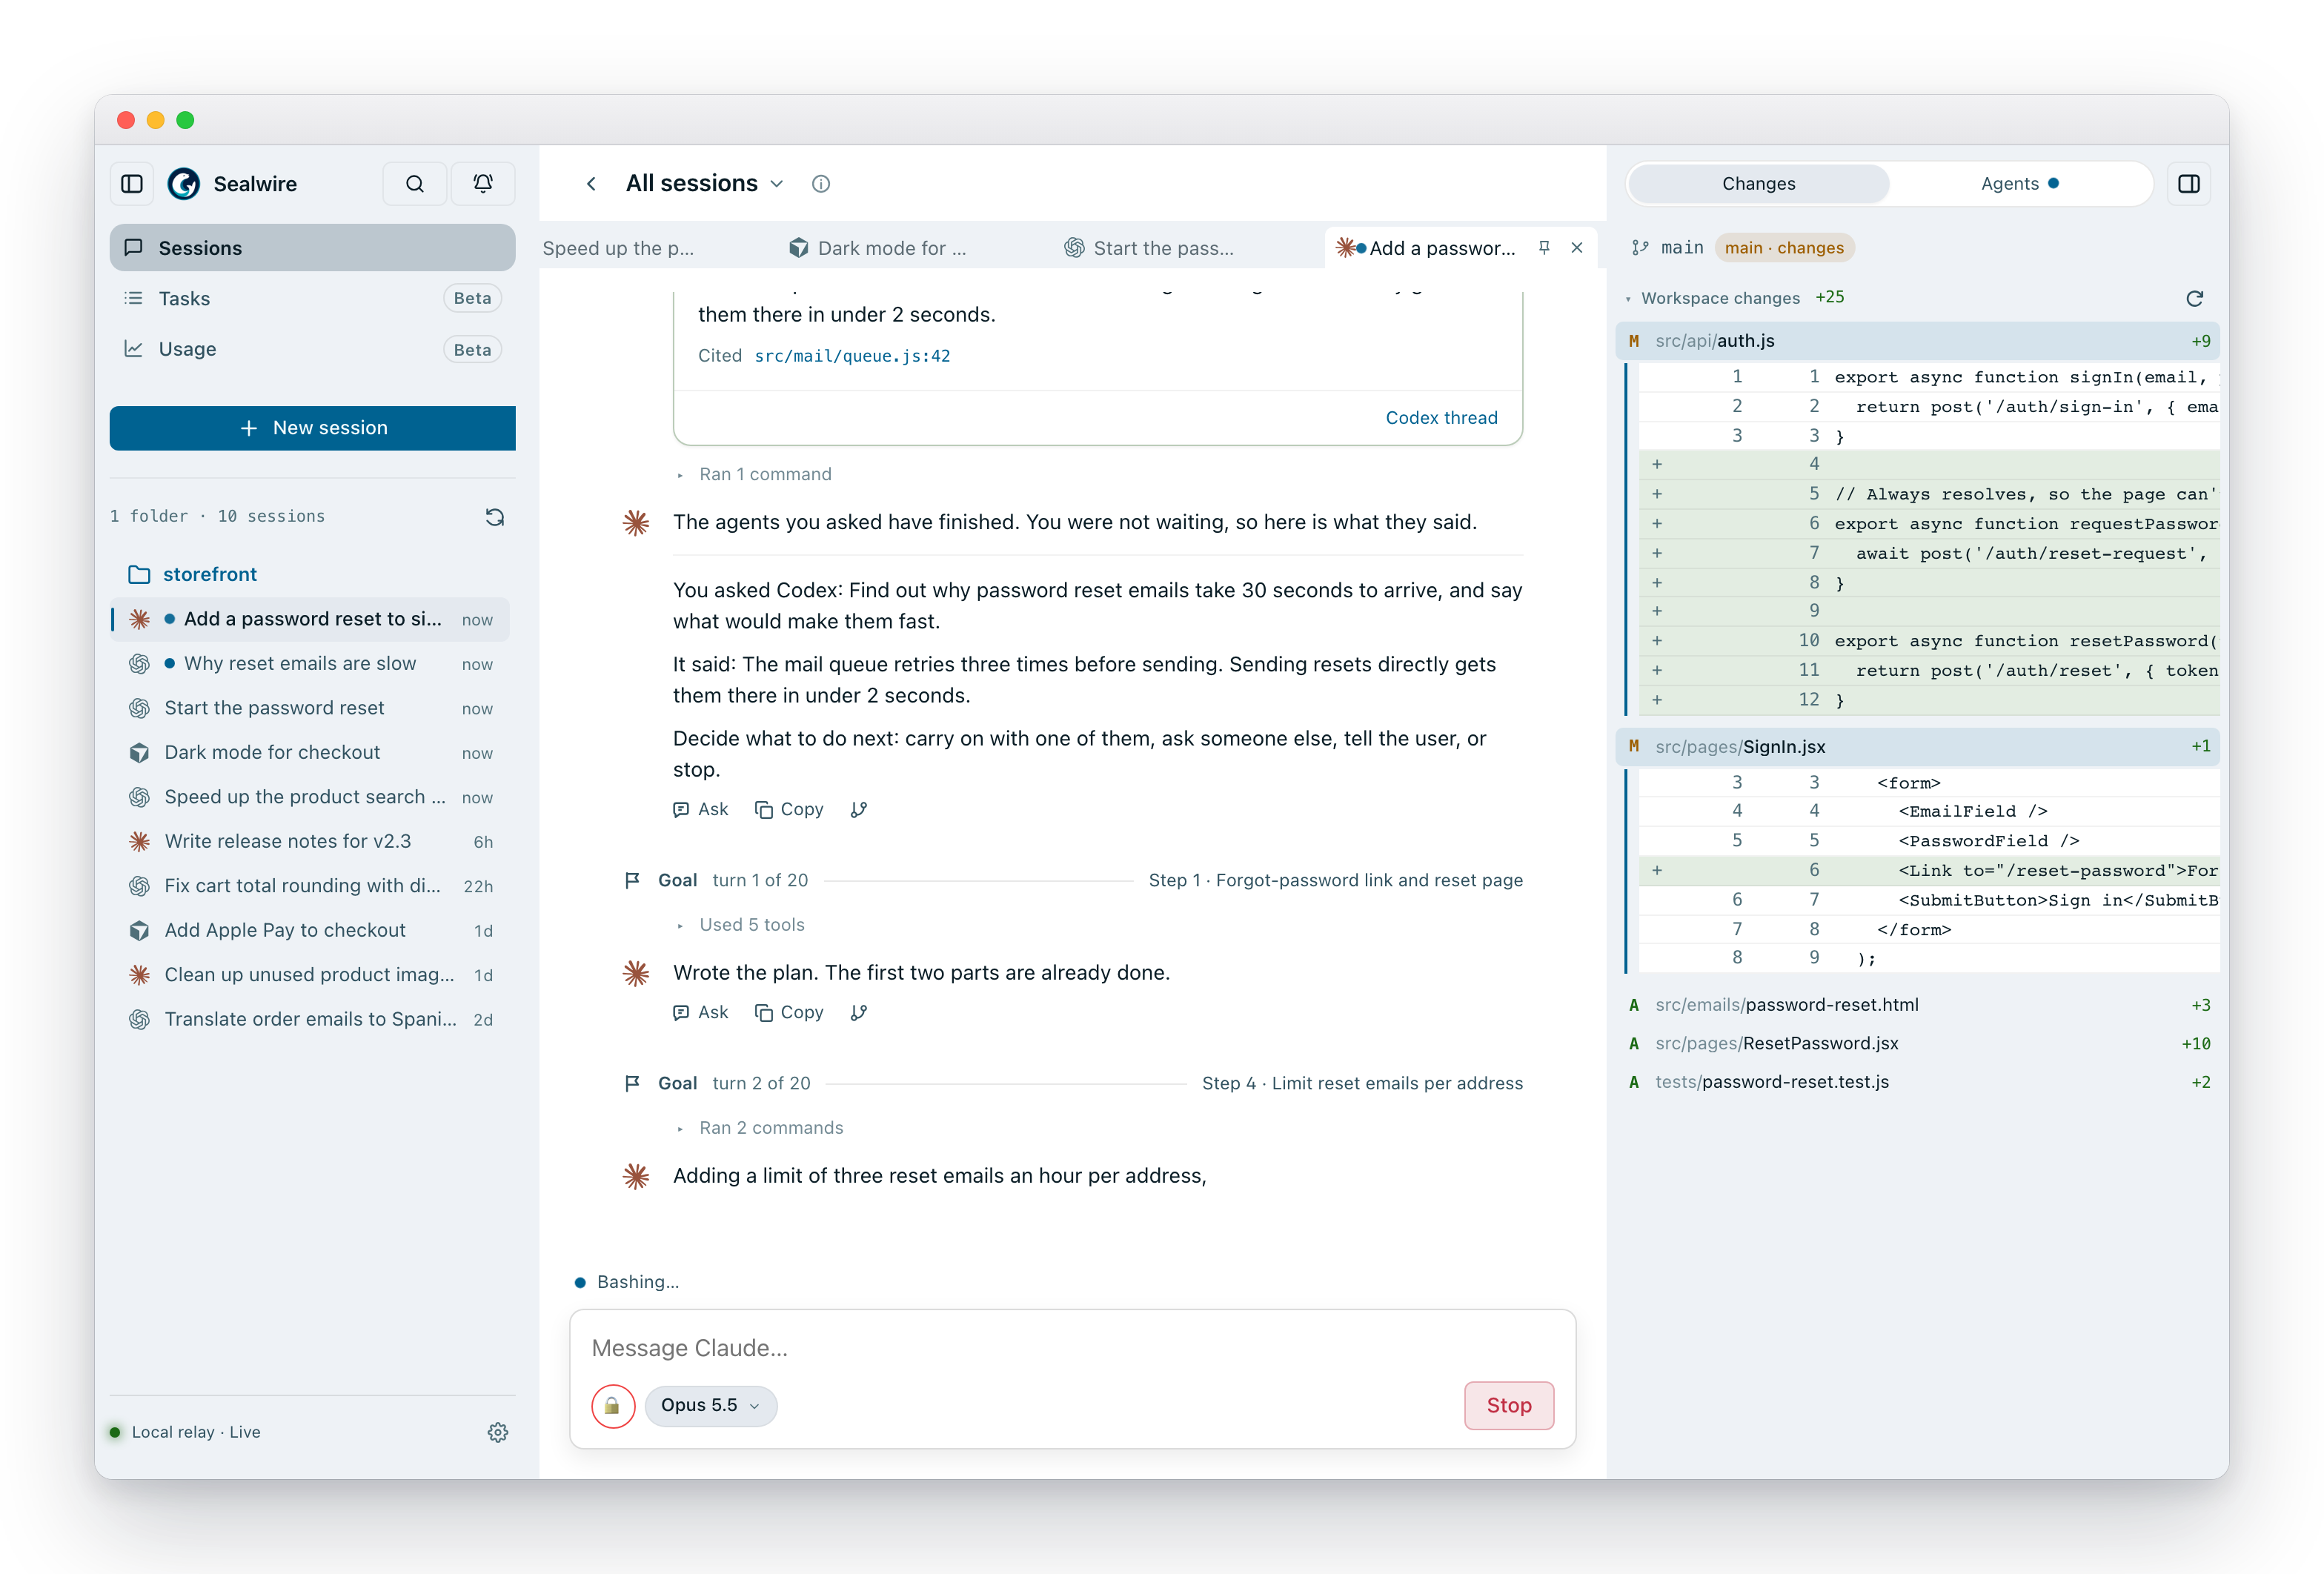Click the main · changes branch badge

tap(1784, 248)
